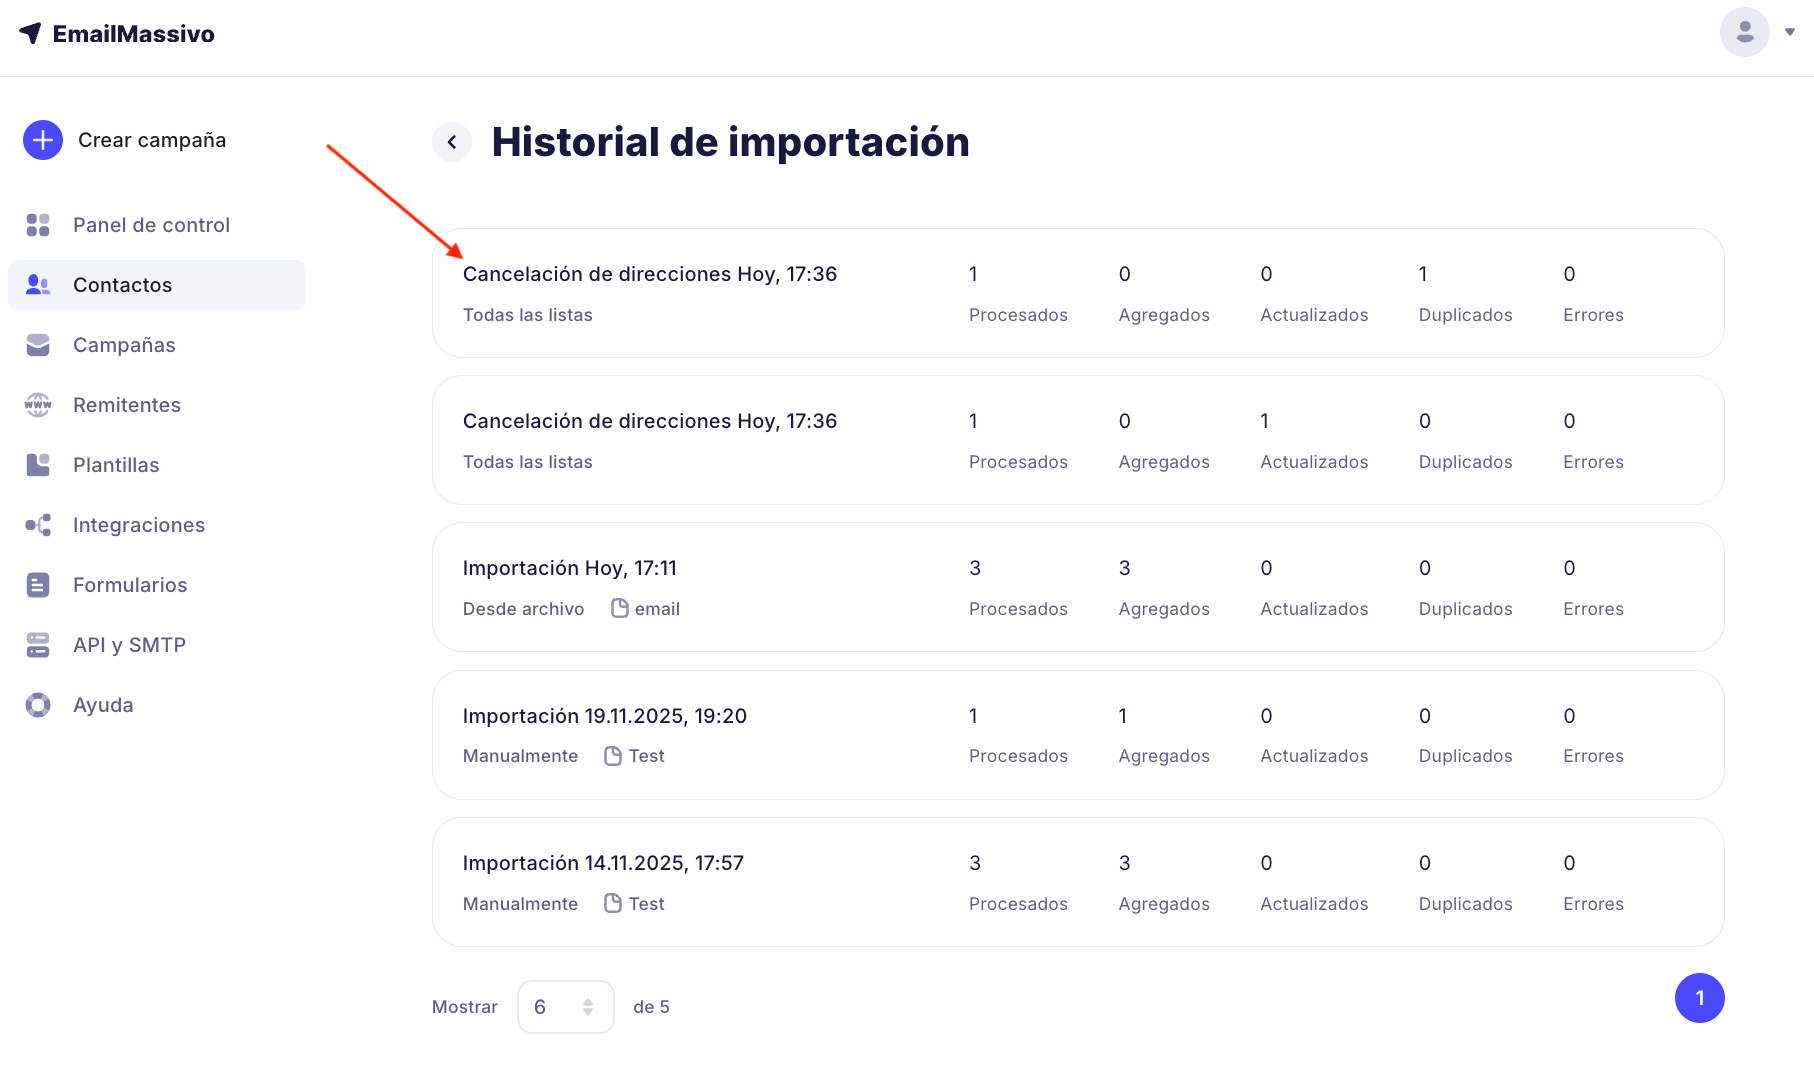Click the API y SMTP server icon
The width and height of the screenshot is (1814, 1071).
(38, 645)
